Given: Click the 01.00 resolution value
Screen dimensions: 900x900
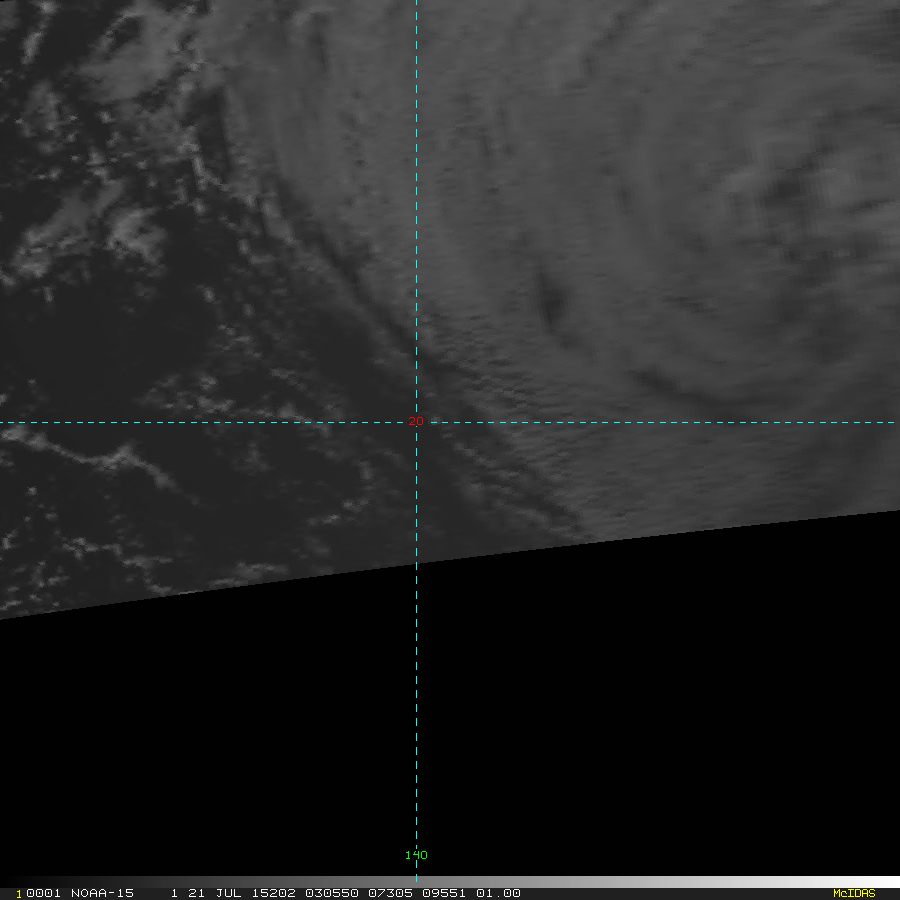Looking at the screenshot, I should point(498,893).
